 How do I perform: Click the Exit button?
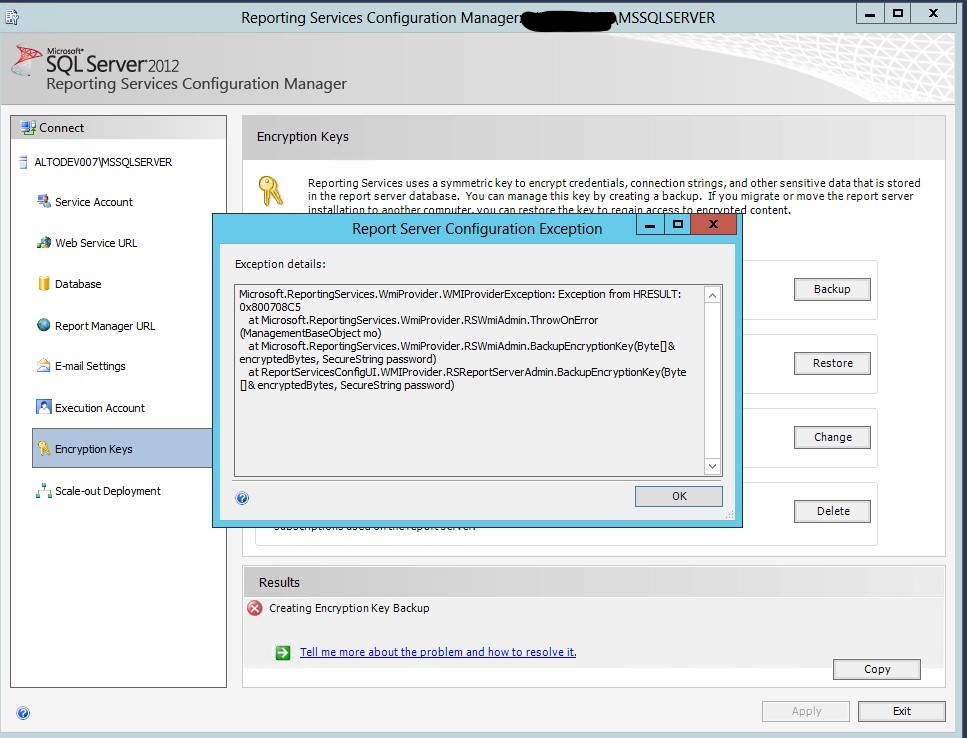tap(901, 711)
